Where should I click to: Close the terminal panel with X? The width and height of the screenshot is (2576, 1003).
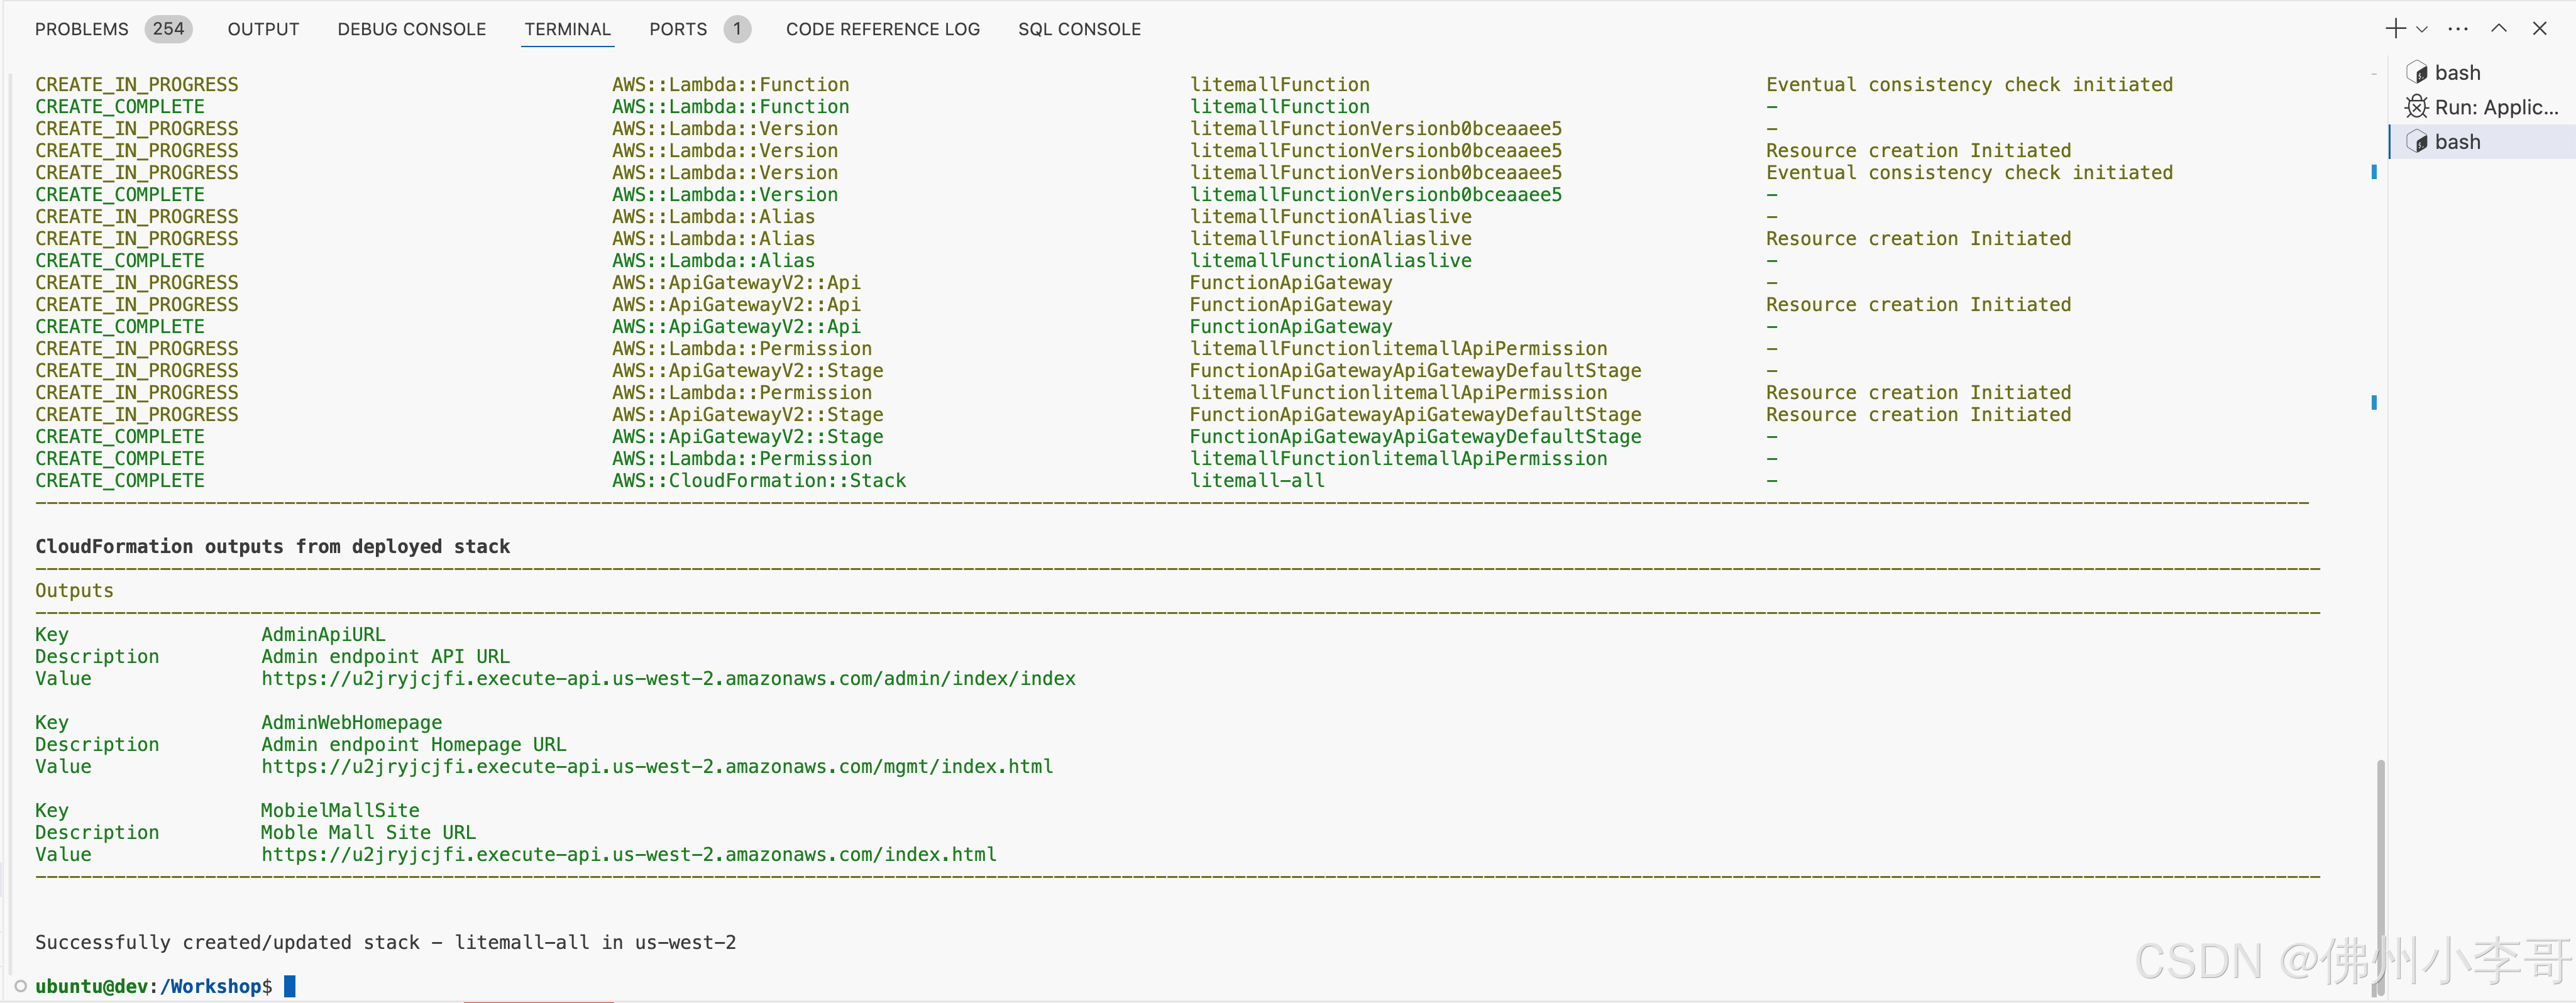pyautogui.click(x=2540, y=29)
